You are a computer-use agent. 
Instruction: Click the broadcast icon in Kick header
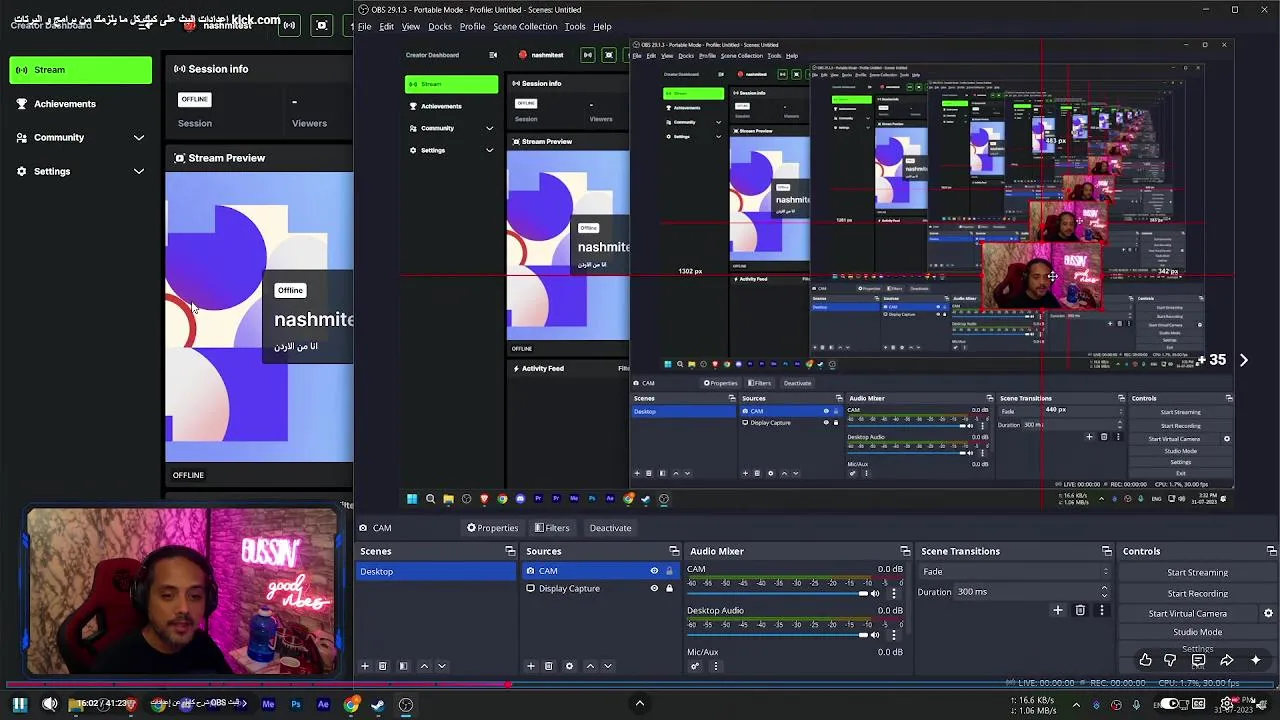(x=289, y=25)
